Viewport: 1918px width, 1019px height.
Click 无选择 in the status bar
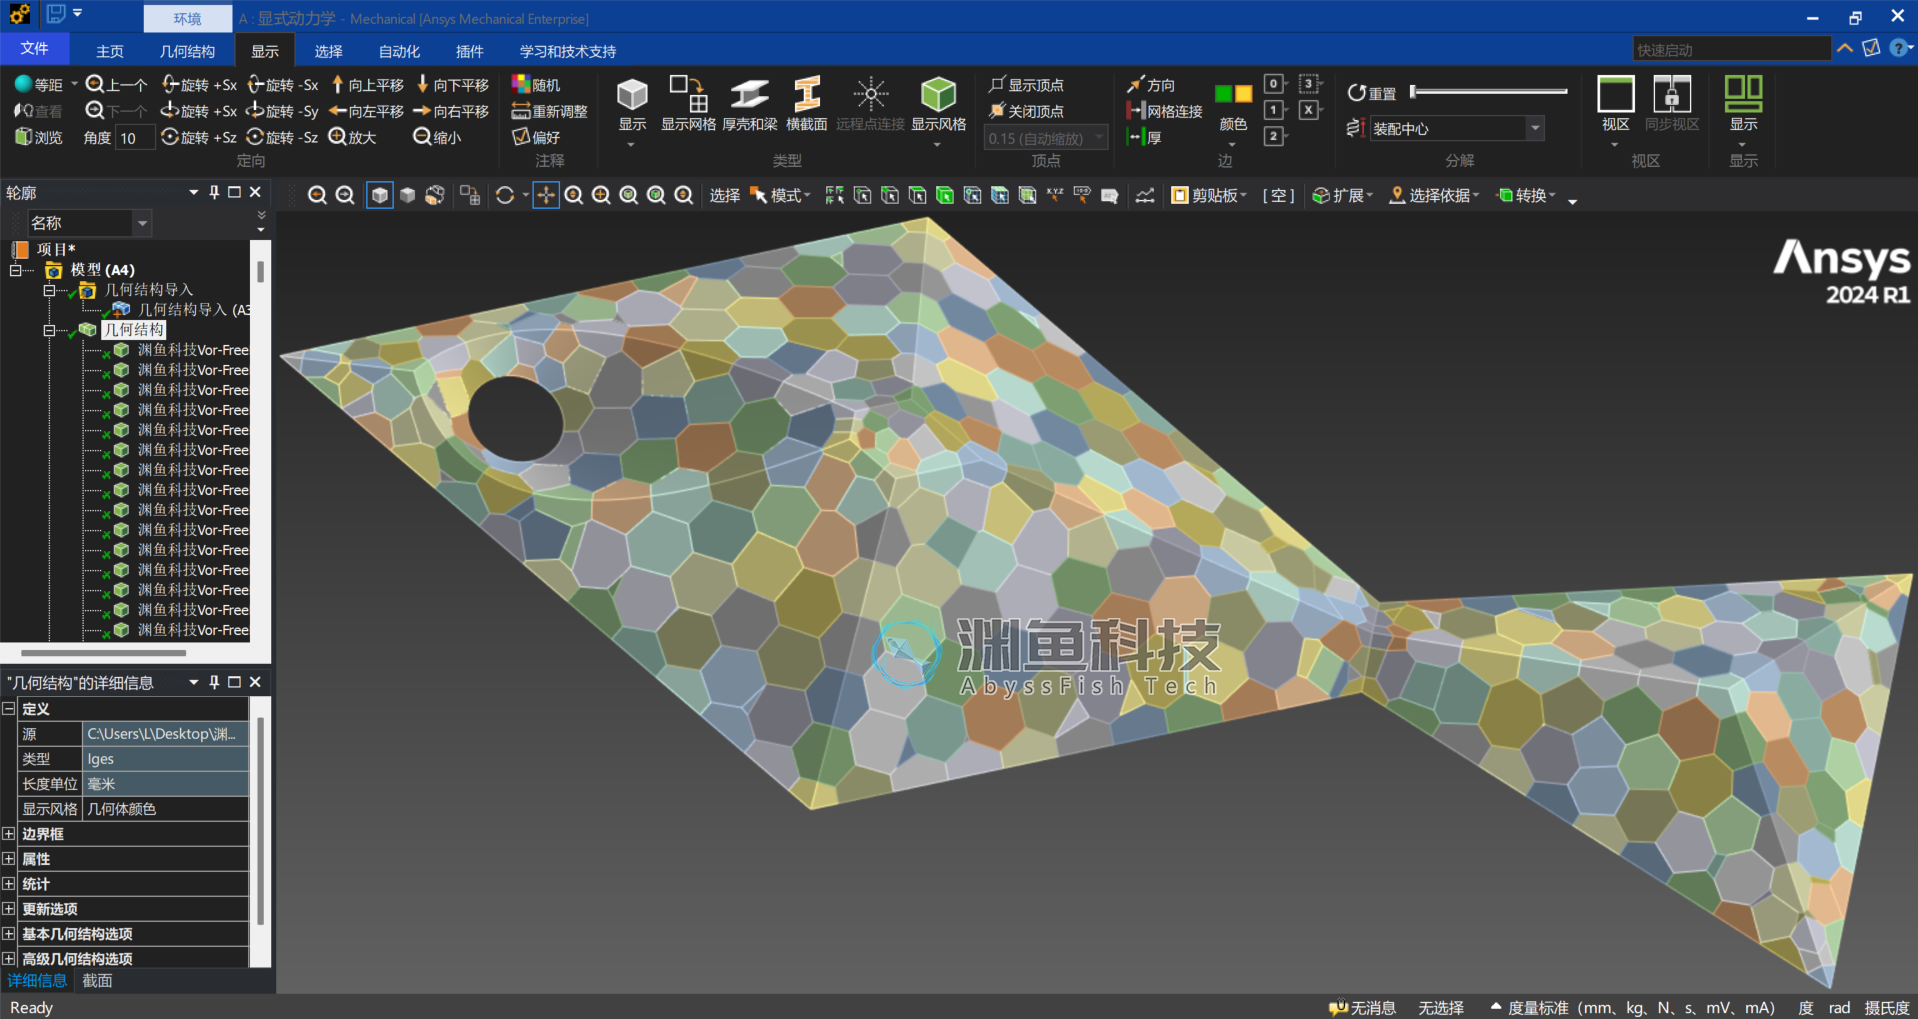click(1441, 1008)
